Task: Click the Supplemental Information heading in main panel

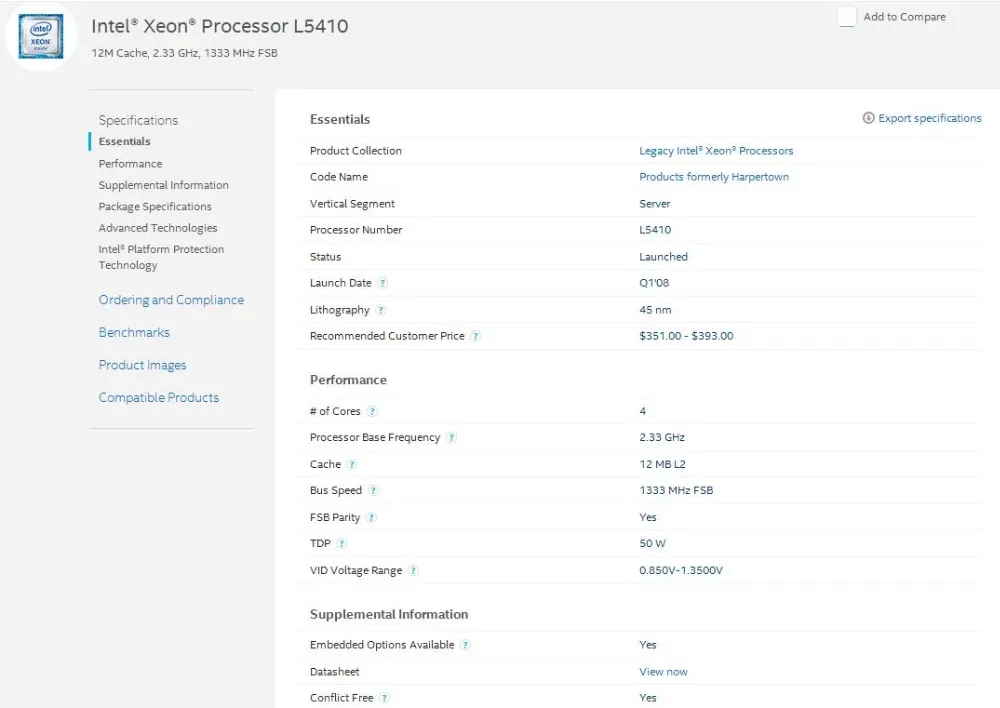Action: (x=389, y=614)
